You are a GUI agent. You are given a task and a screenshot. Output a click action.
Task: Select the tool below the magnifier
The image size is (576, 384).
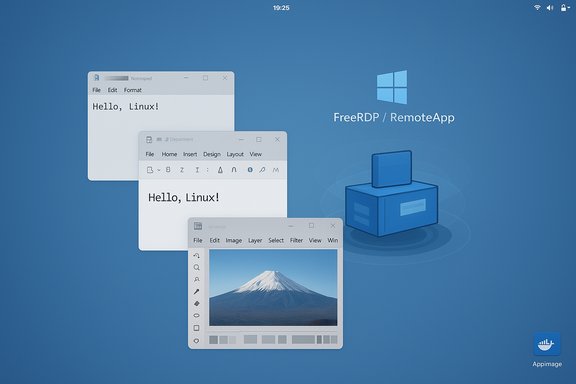point(197,280)
